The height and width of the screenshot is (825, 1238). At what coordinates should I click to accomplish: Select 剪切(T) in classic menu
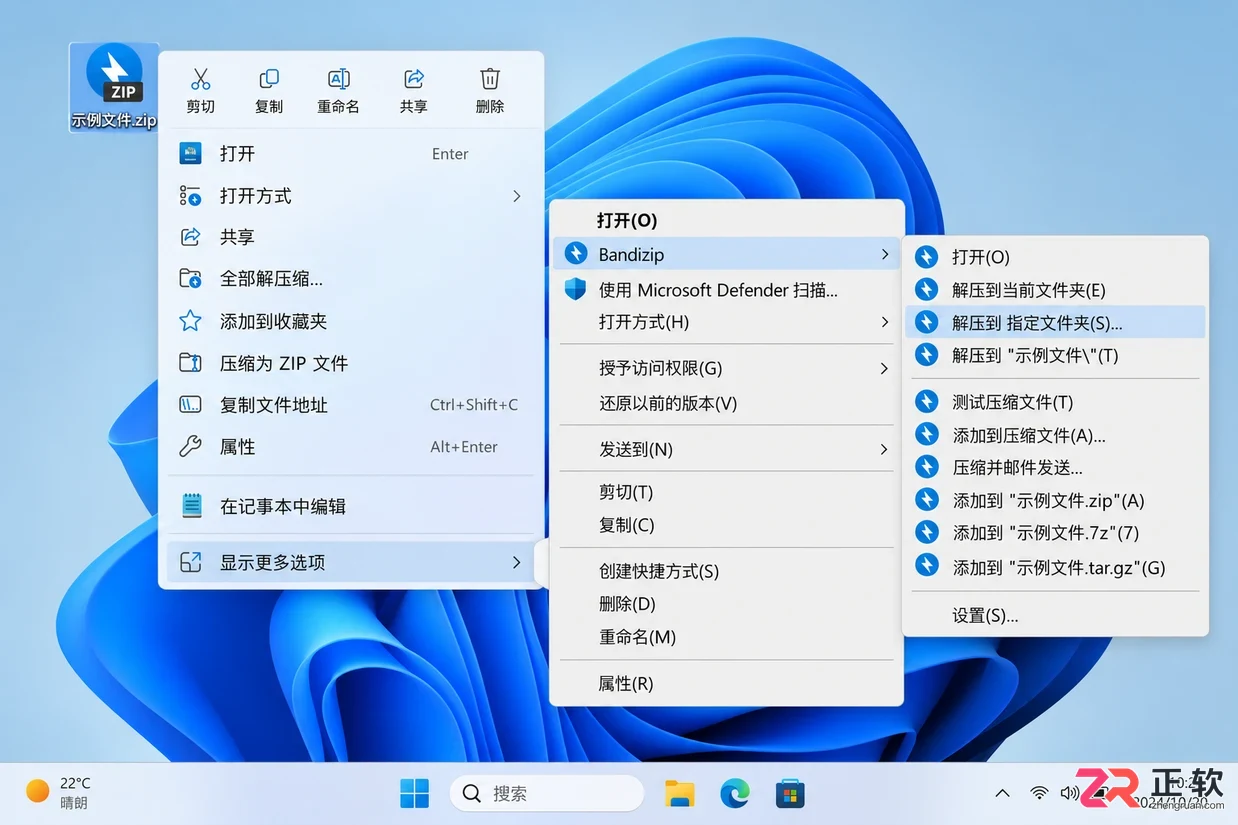pyautogui.click(x=727, y=492)
